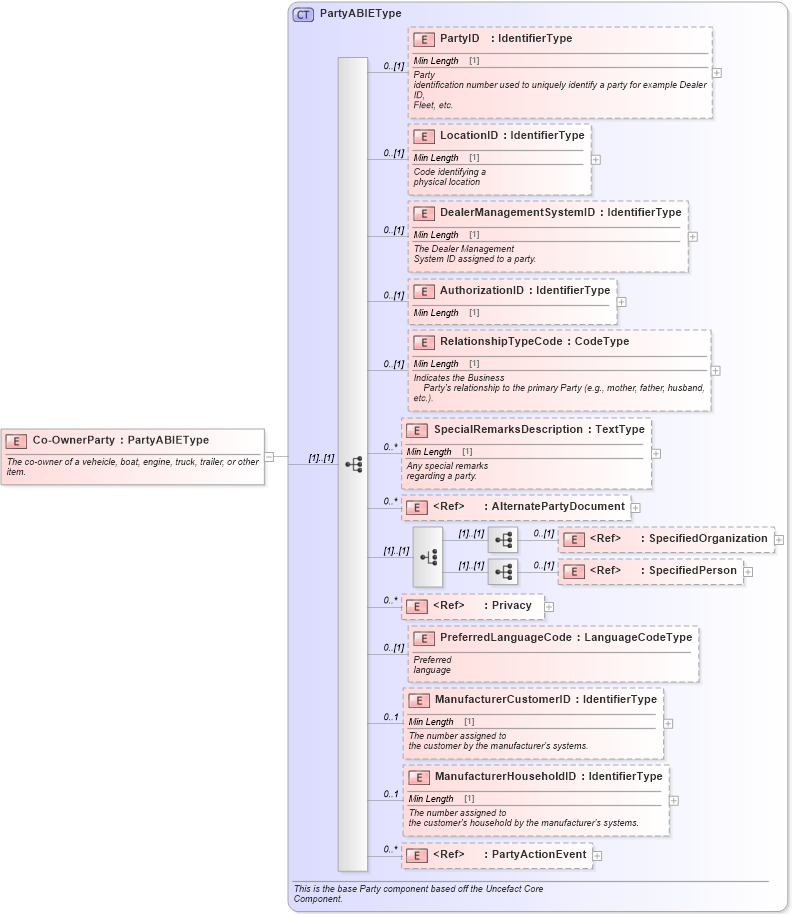Screen dimensions: 792x914
Task: Click the PartyActionEvent reference name
Action: 538,855
